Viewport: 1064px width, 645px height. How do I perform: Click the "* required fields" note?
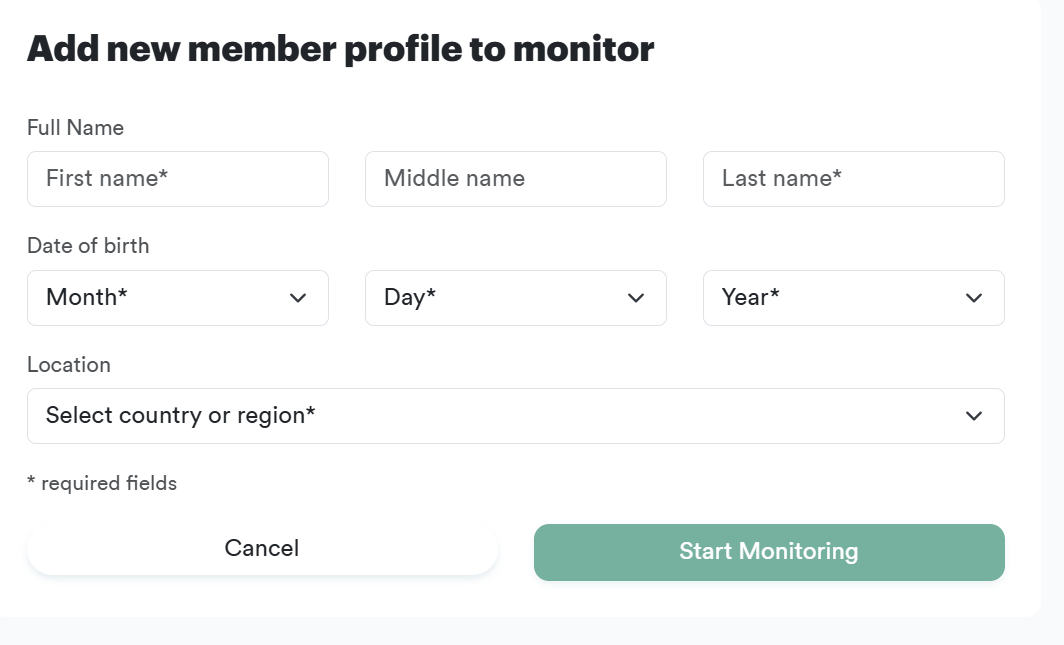(102, 484)
